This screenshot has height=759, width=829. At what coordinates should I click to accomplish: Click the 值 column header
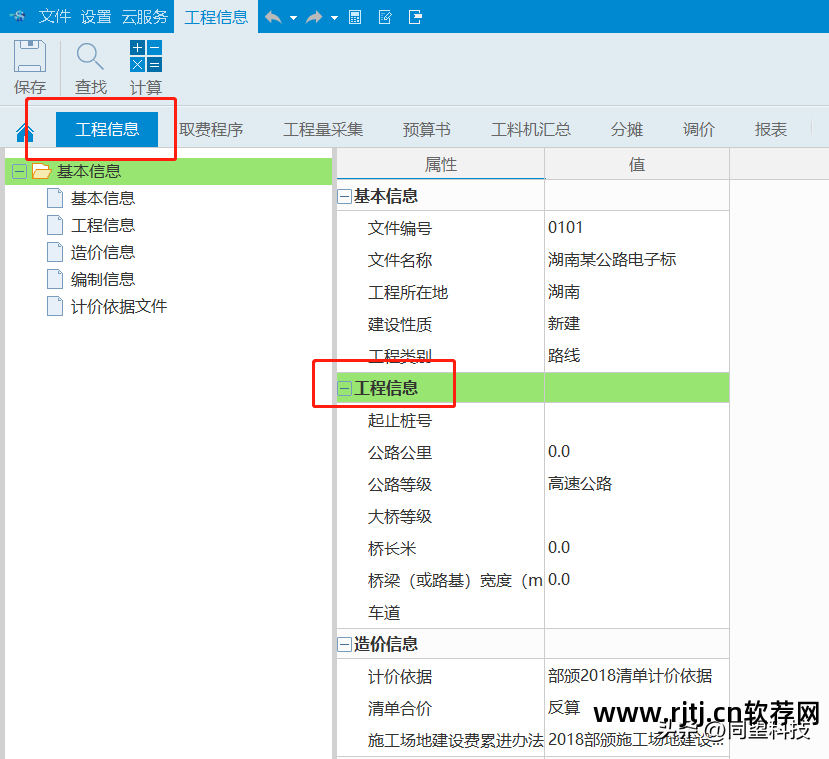tap(637, 164)
